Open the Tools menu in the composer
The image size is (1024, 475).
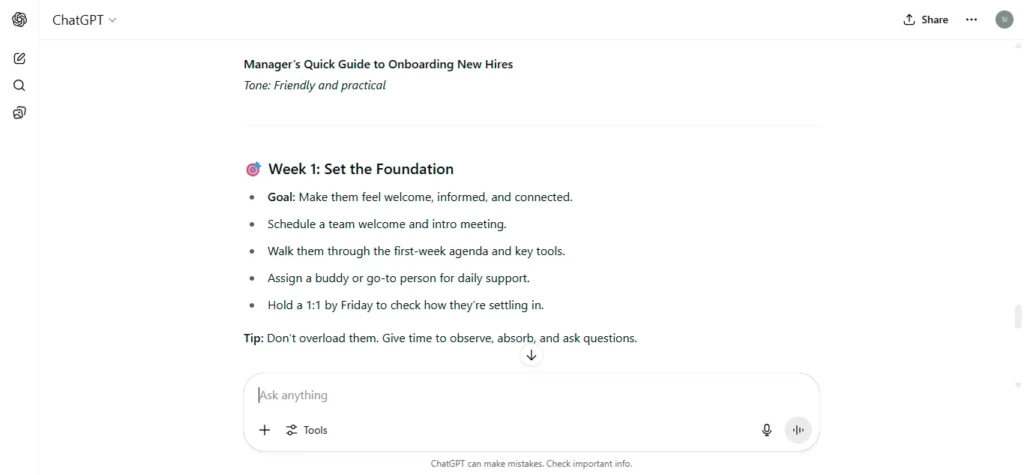pyautogui.click(x=306, y=430)
